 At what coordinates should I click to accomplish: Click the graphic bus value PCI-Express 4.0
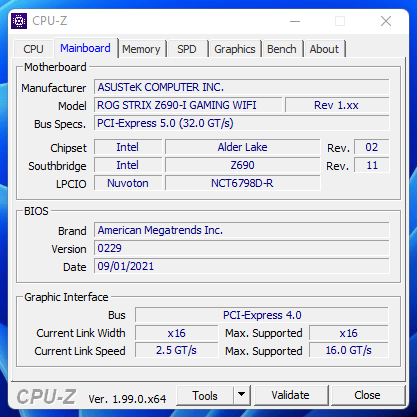(262, 315)
